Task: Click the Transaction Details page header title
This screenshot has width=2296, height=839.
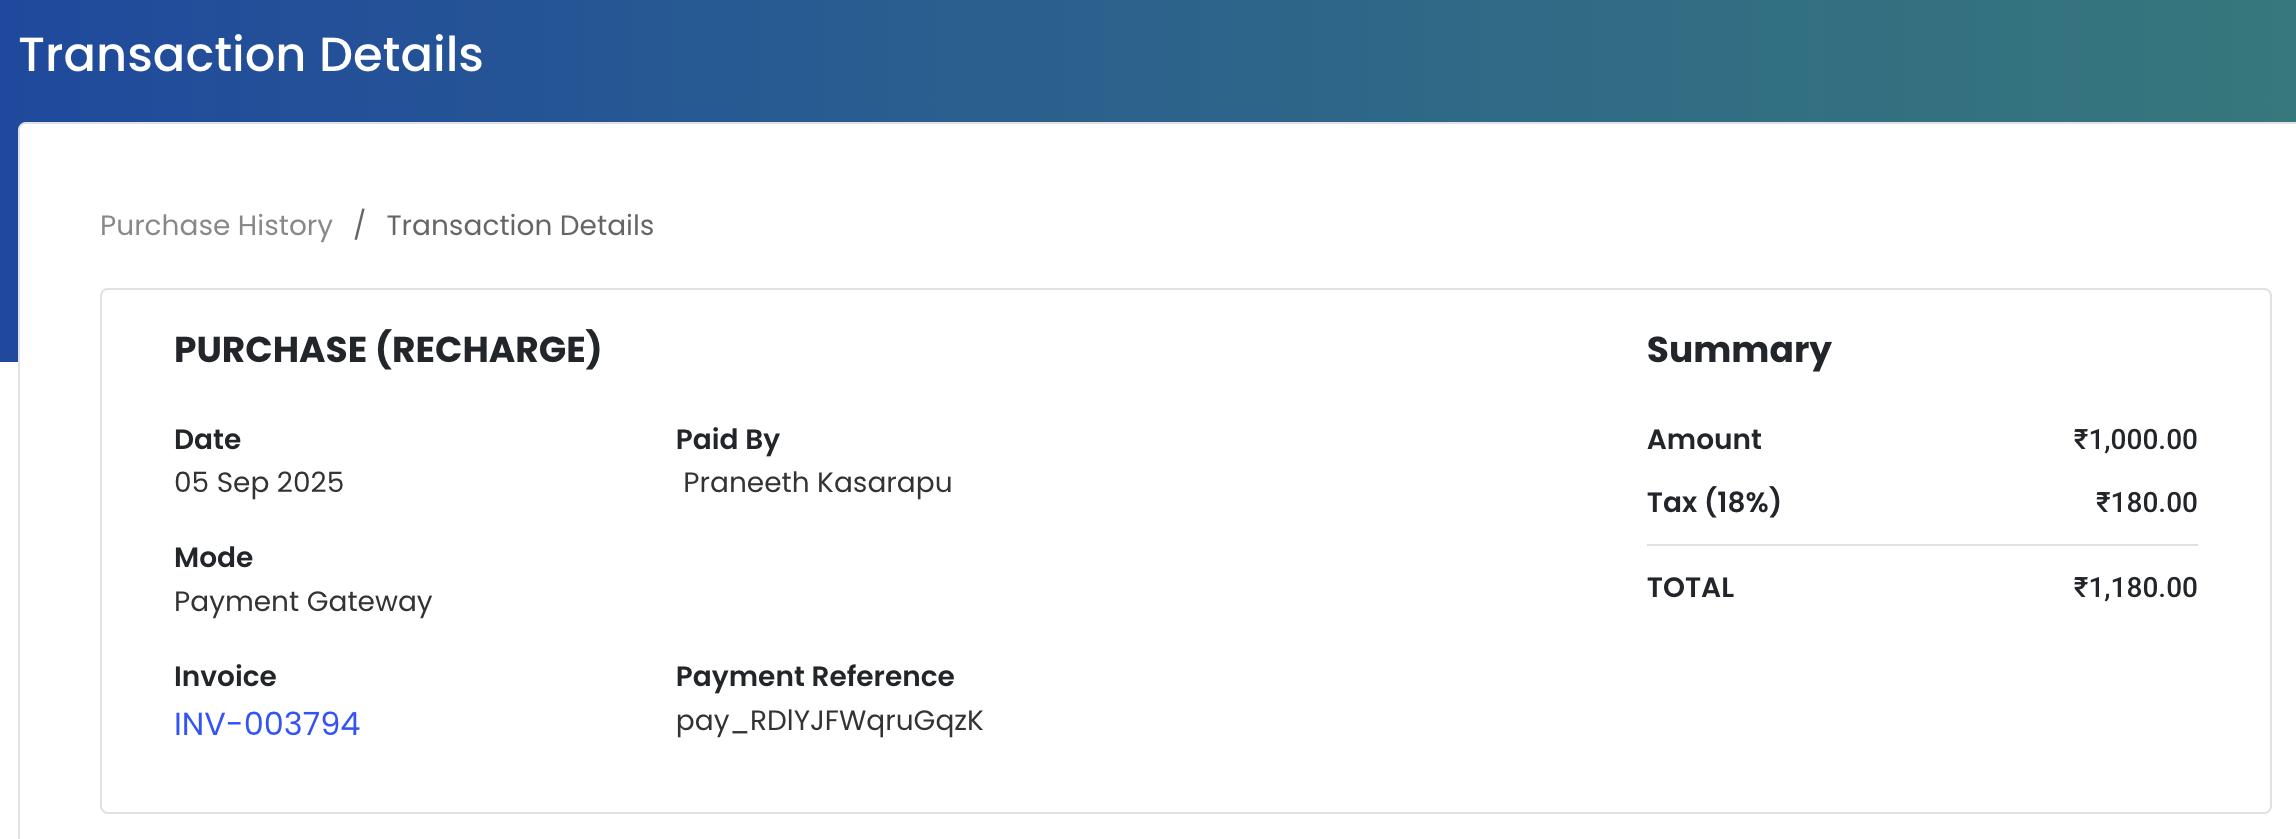Action: click(x=251, y=55)
